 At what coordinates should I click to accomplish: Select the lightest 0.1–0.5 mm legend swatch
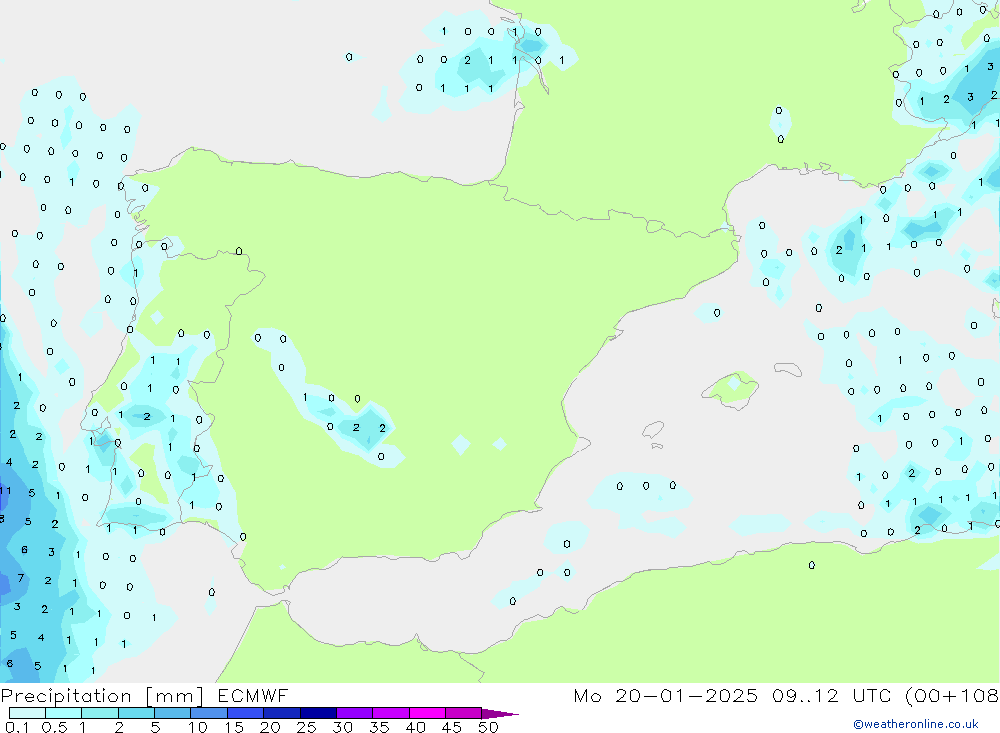27,713
